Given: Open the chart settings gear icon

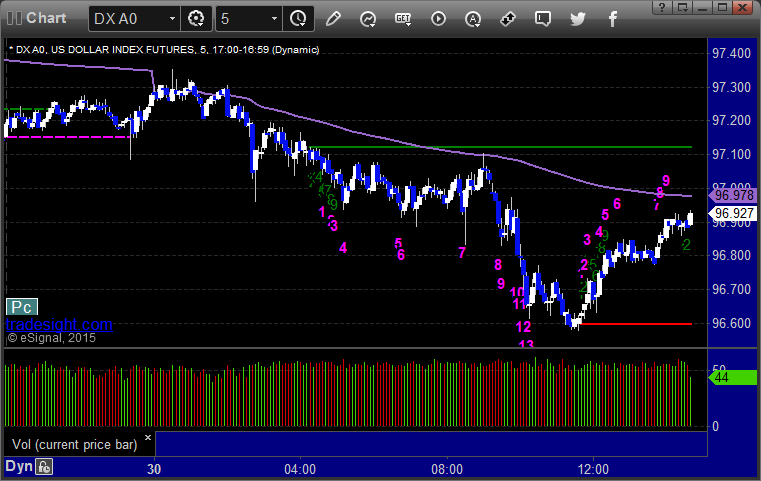Looking at the screenshot, I should pyautogui.click(x=196, y=19).
